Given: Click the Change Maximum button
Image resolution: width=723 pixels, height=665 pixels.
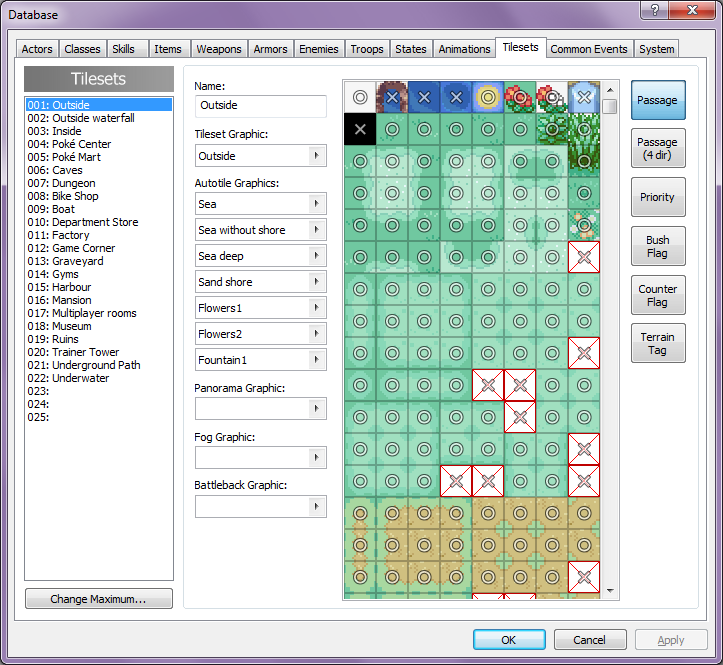Looking at the screenshot, I should coord(99,599).
